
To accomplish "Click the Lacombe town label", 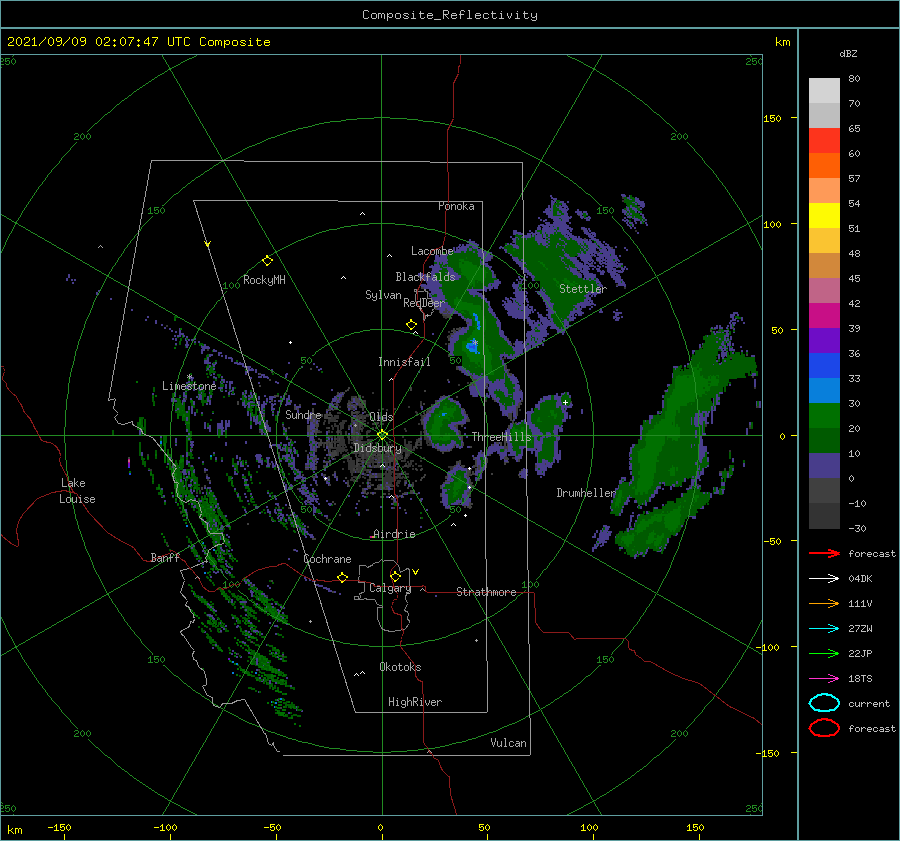I will (x=432, y=251).
